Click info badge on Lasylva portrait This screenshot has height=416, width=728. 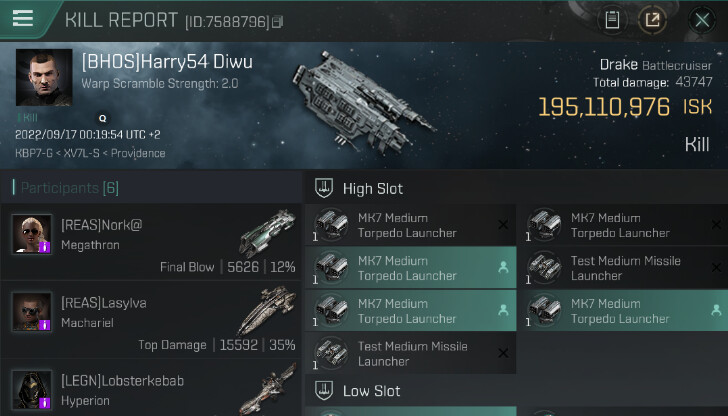(44, 325)
